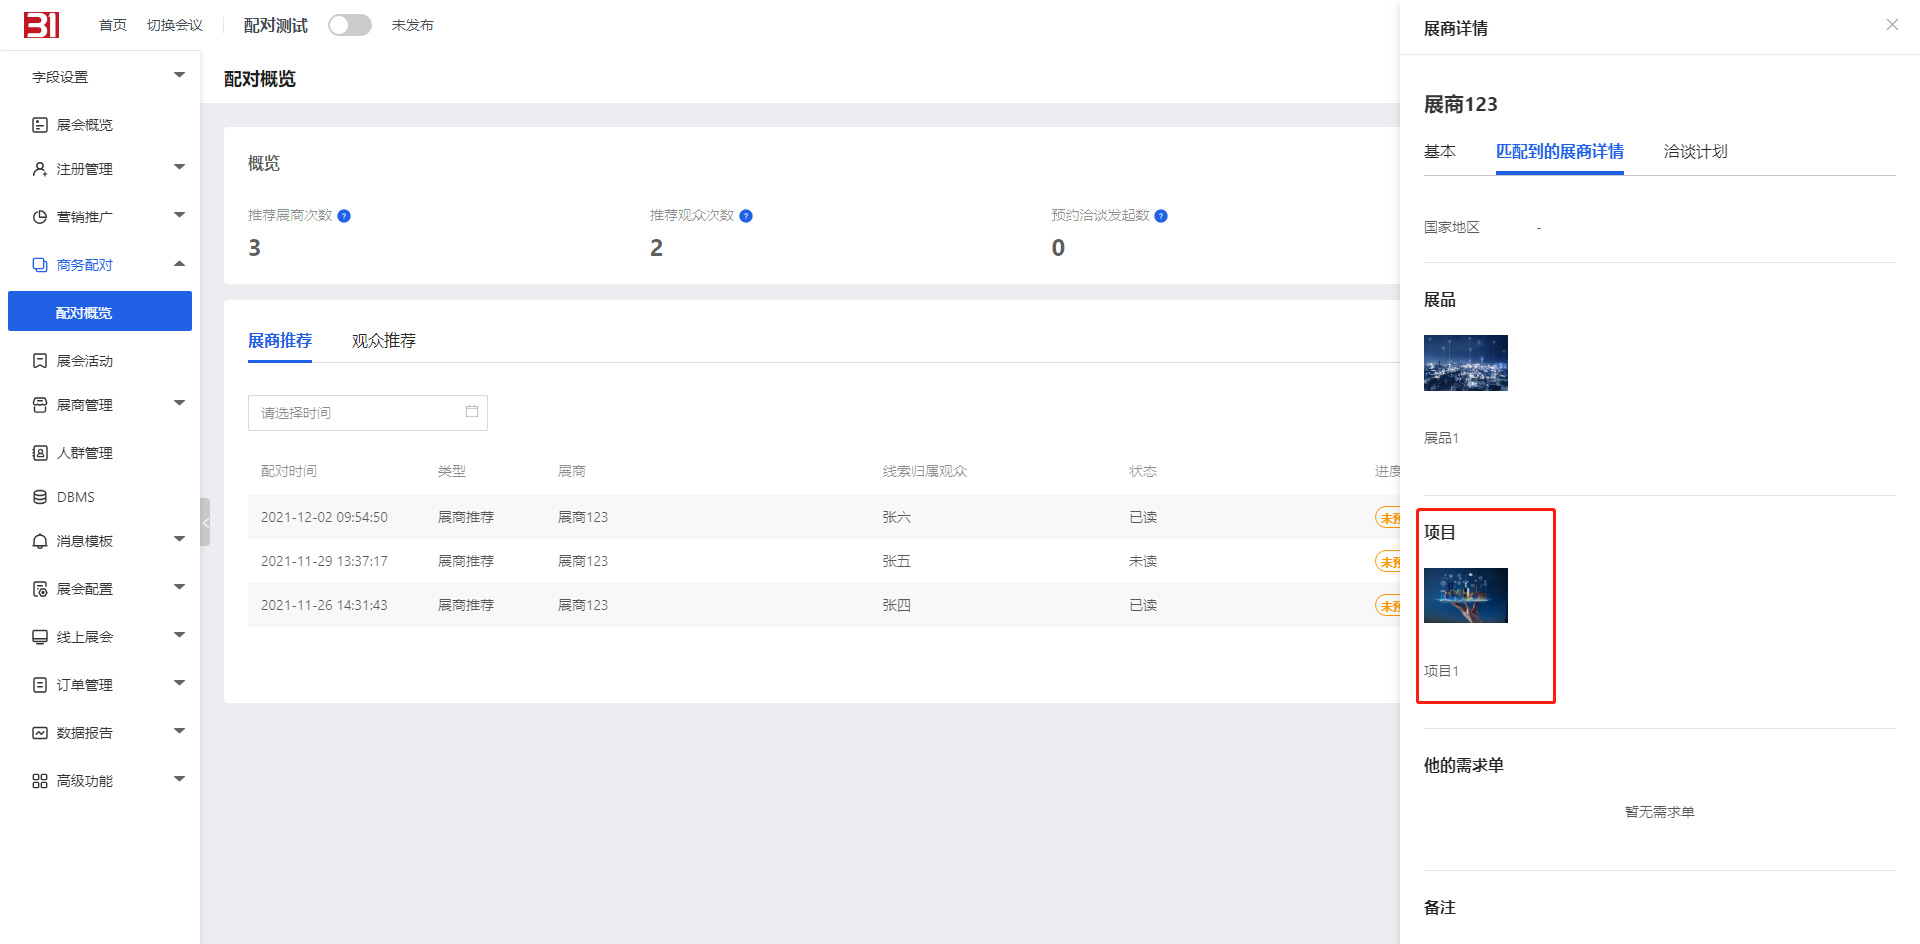Click 切换会议 in the top bar
The image size is (1920, 944).
[x=175, y=25]
